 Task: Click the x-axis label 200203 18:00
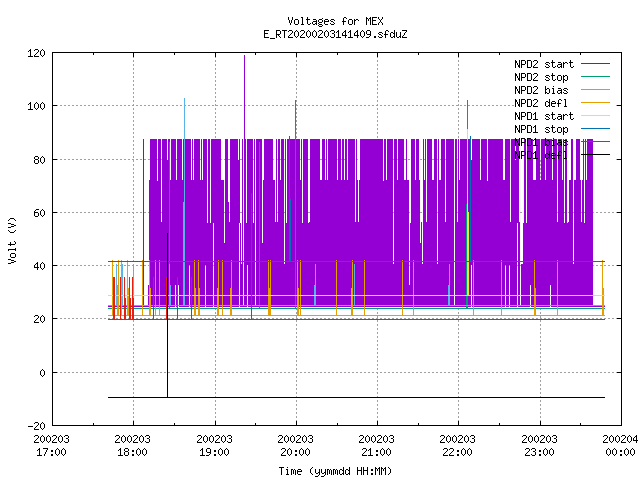pyautogui.click(x=133, y=446)
